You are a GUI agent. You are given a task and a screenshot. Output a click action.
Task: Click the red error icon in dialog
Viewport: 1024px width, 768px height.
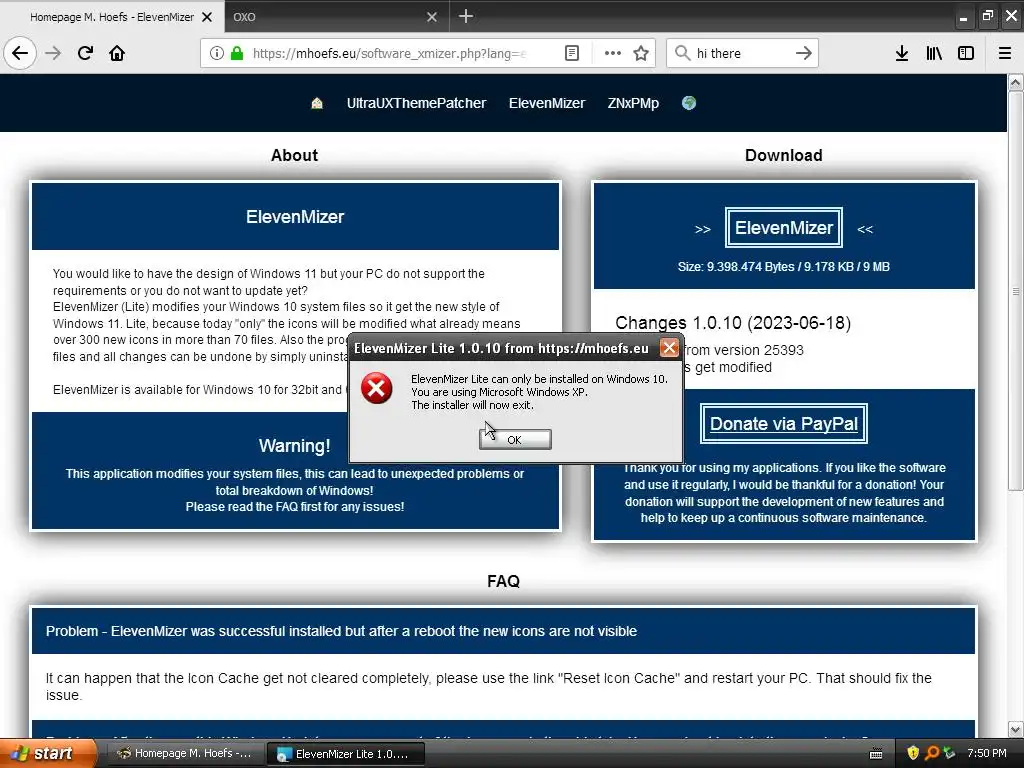click(377, 389)
